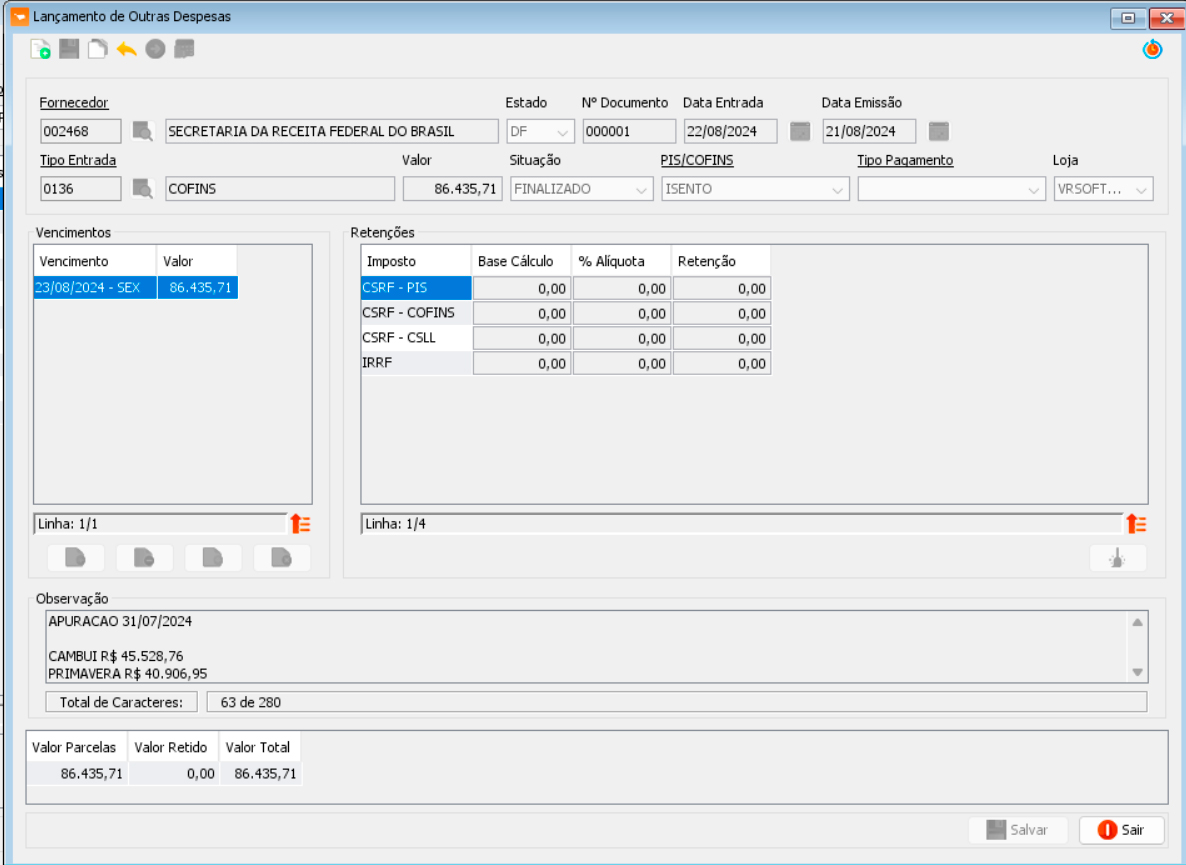Viewport: 1186px width, 865px height.
Task: Click the Sair button
Action: tap(1121, 830)
